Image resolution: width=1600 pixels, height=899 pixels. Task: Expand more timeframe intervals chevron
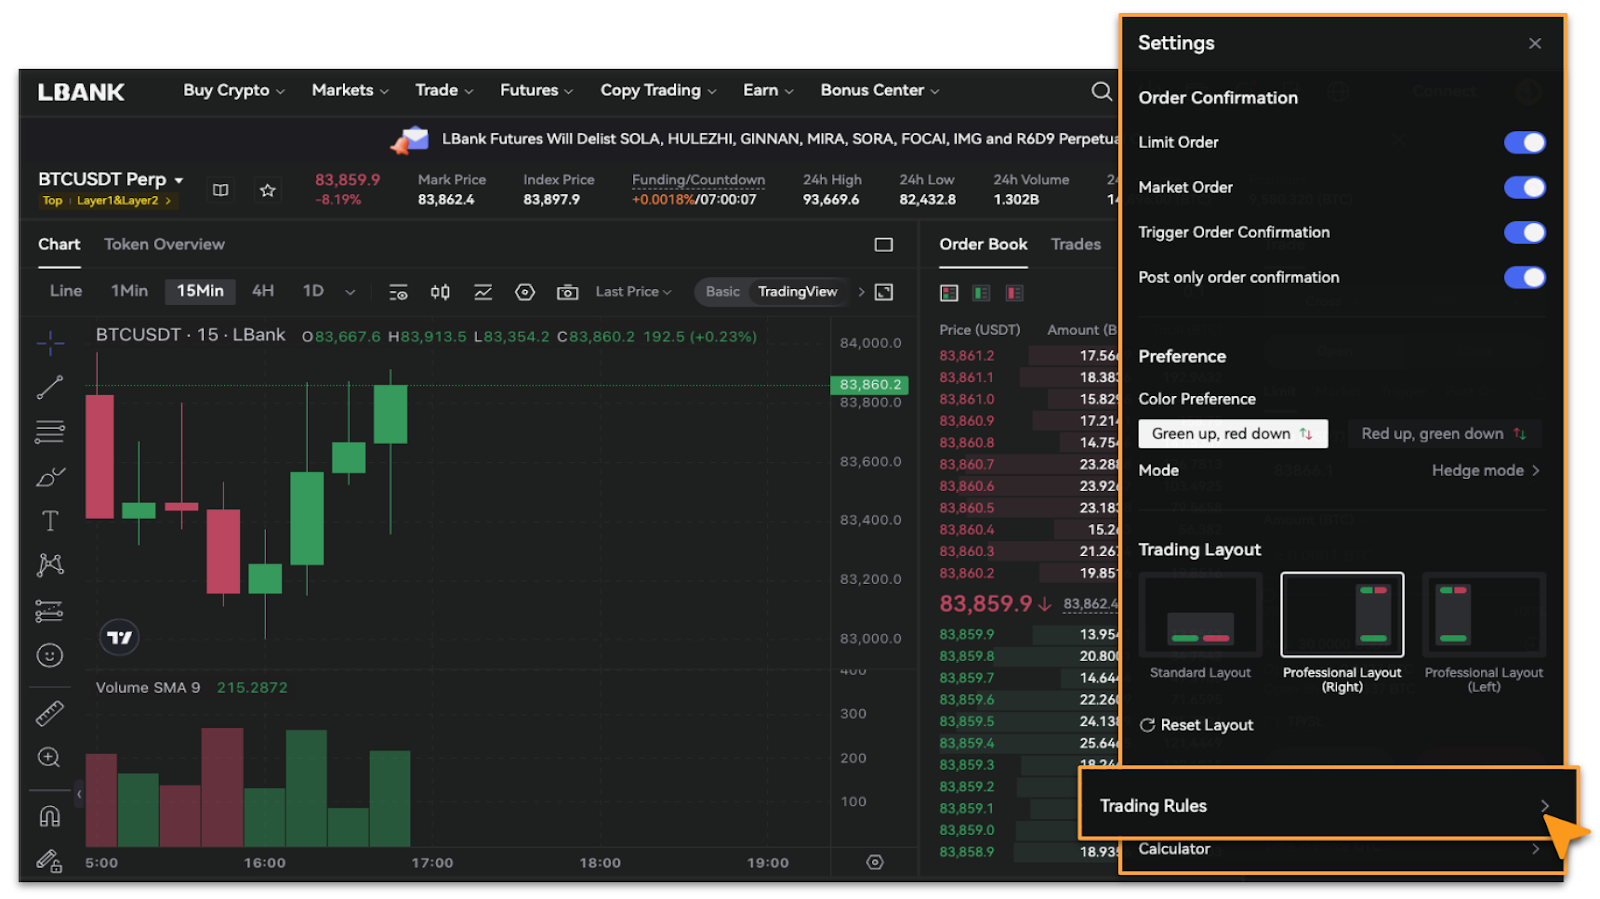[350, 293]
